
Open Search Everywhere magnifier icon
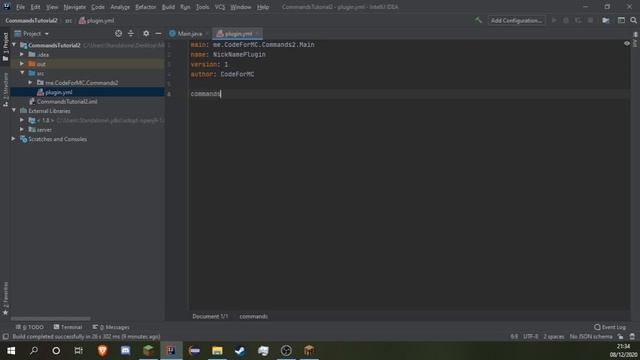pyautogui.click(x=633, y=20)
